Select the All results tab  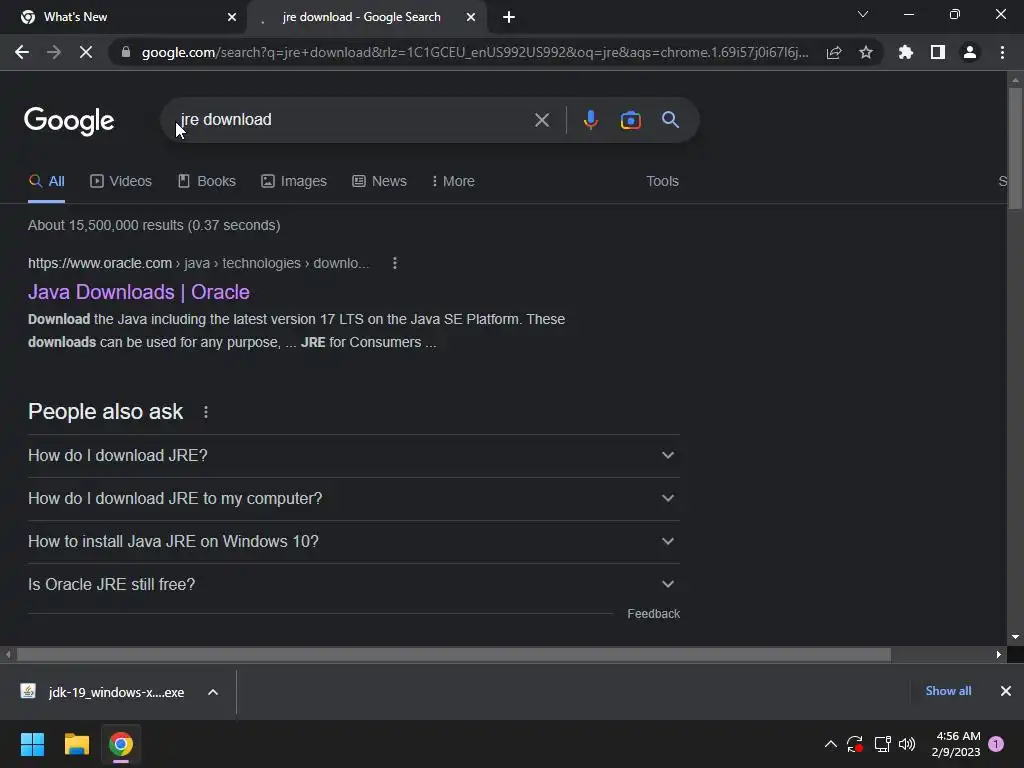tap(46, 182)
